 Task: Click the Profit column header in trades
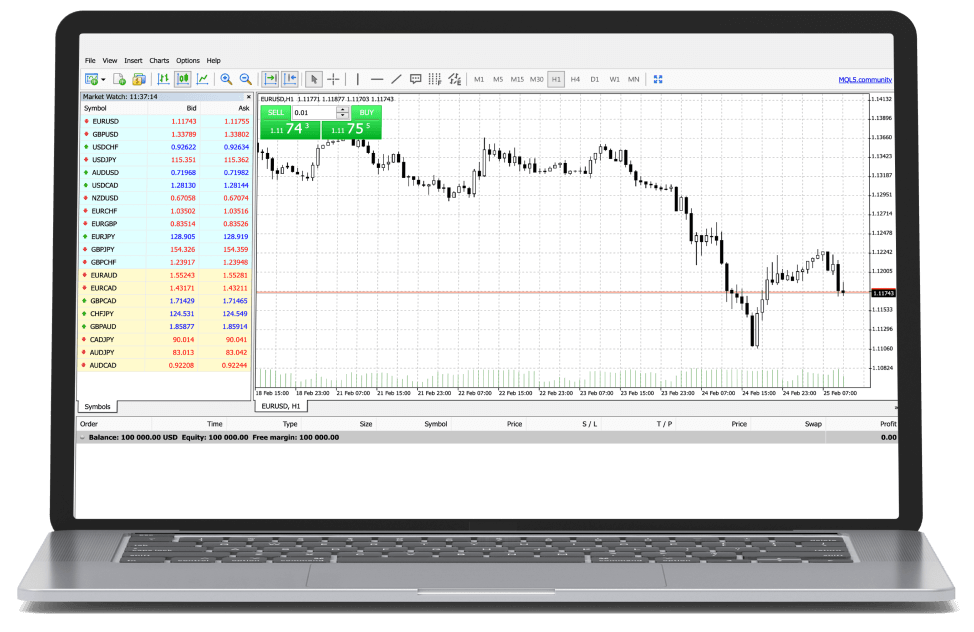pos(888,424)
